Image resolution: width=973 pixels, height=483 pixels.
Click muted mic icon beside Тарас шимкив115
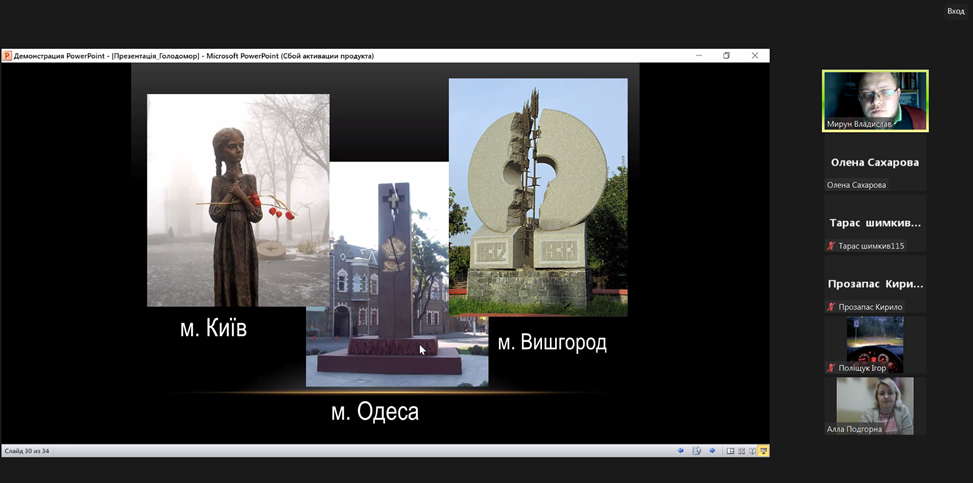831,246
